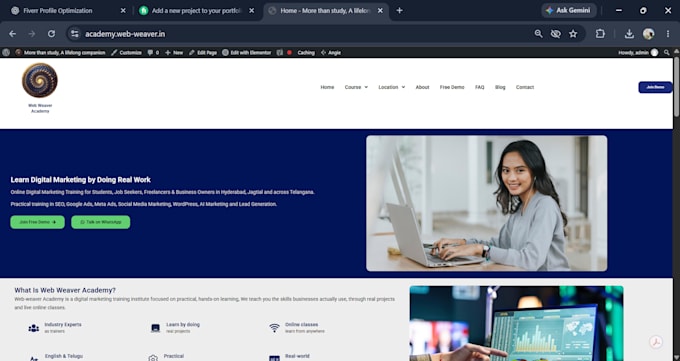Bookmark this page with the star
The width and height of the screenshot is (680, 361).
(573, 34)
